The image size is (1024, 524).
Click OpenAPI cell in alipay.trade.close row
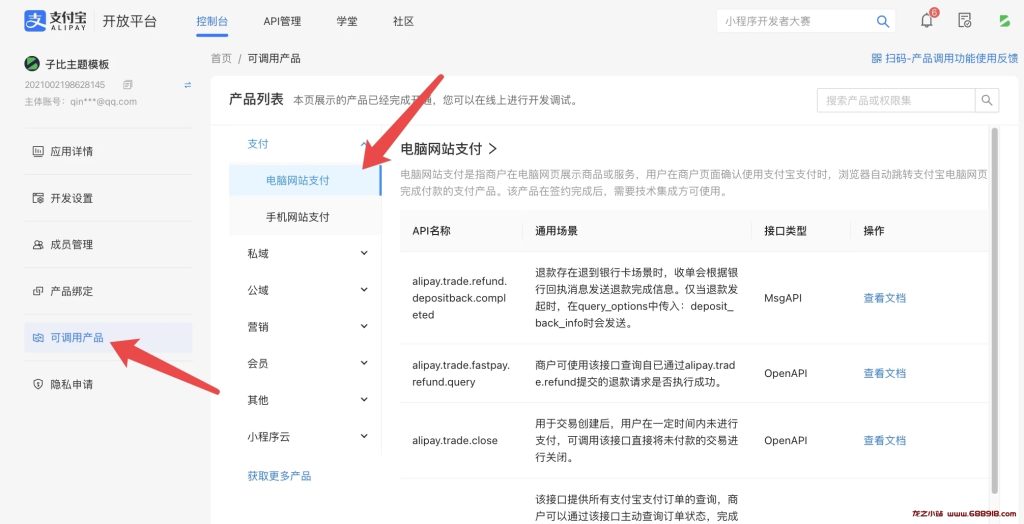coord(786,440)
